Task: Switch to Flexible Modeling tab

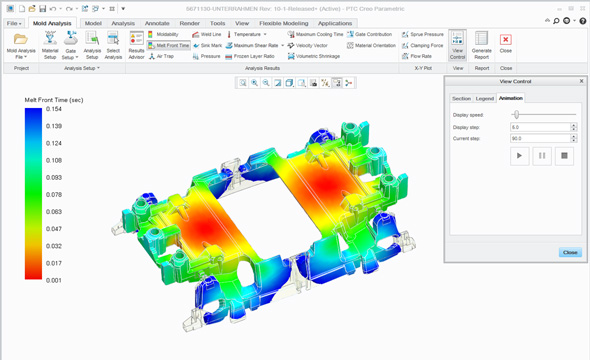Action: [284, 23]
